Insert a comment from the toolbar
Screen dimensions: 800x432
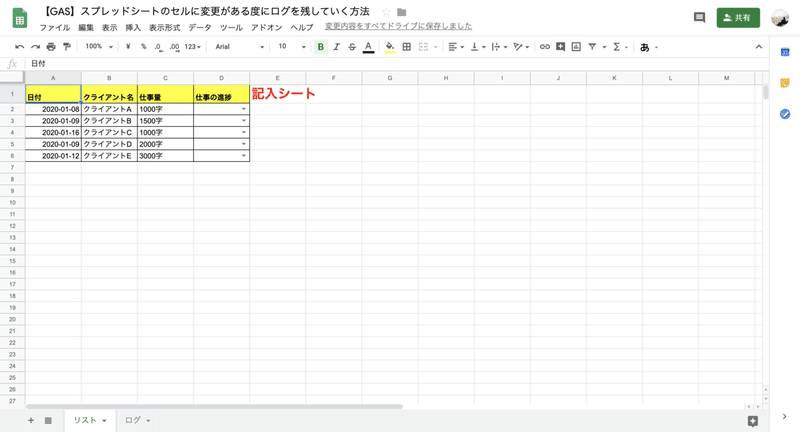[x=560, y=47]
